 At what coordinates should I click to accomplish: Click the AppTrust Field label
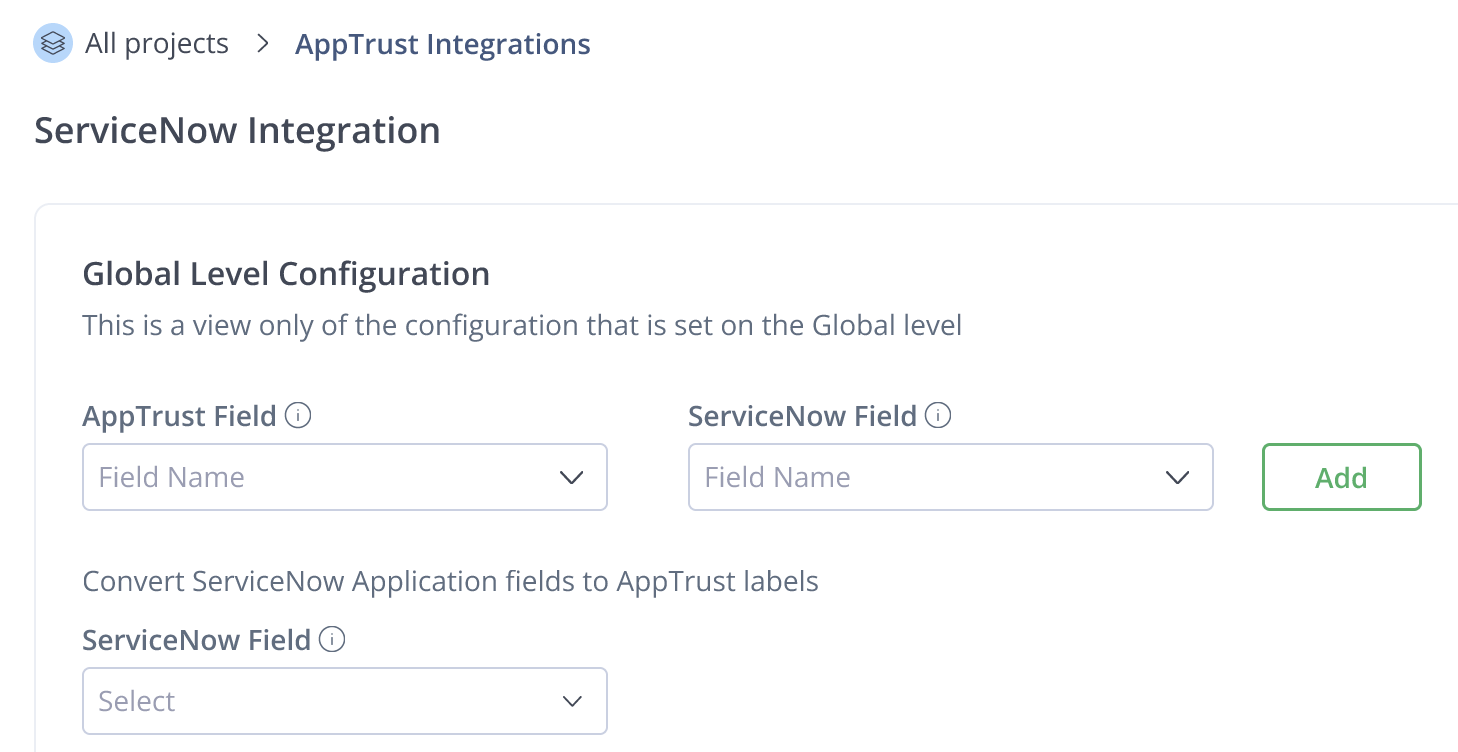tap(179, 416)
